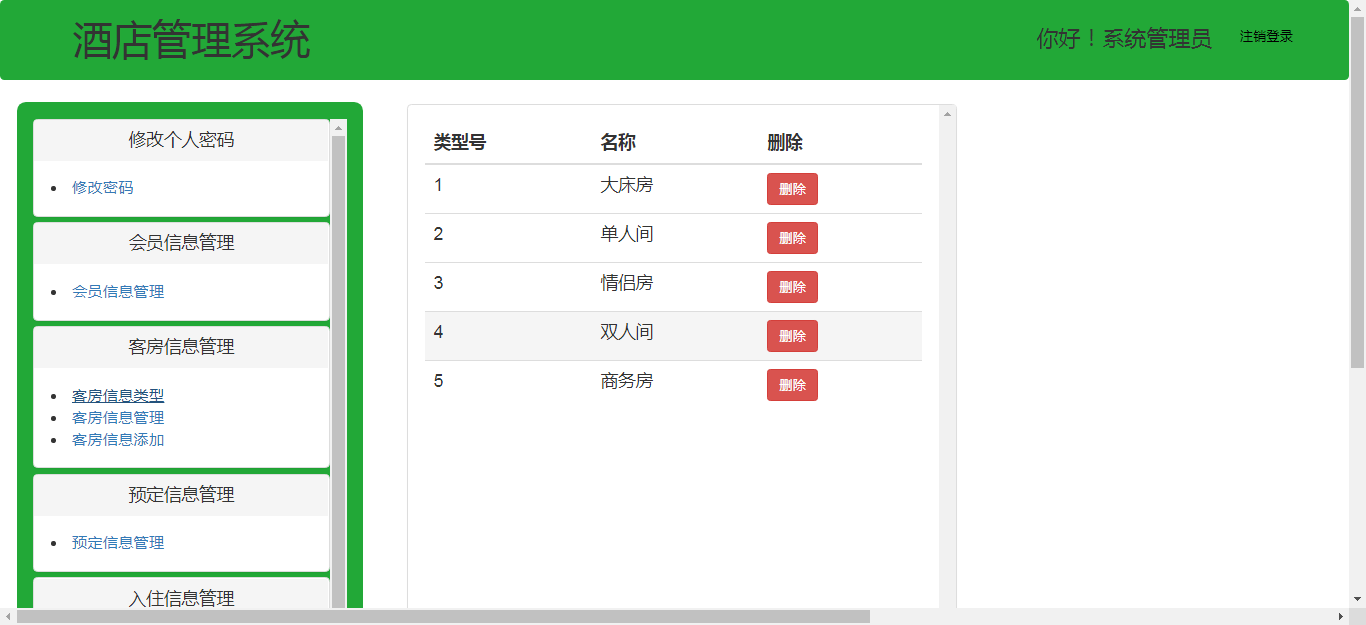1366x625 pixels.
Task: Go to the 客房信息管理 link
Action: coord(118,418)
